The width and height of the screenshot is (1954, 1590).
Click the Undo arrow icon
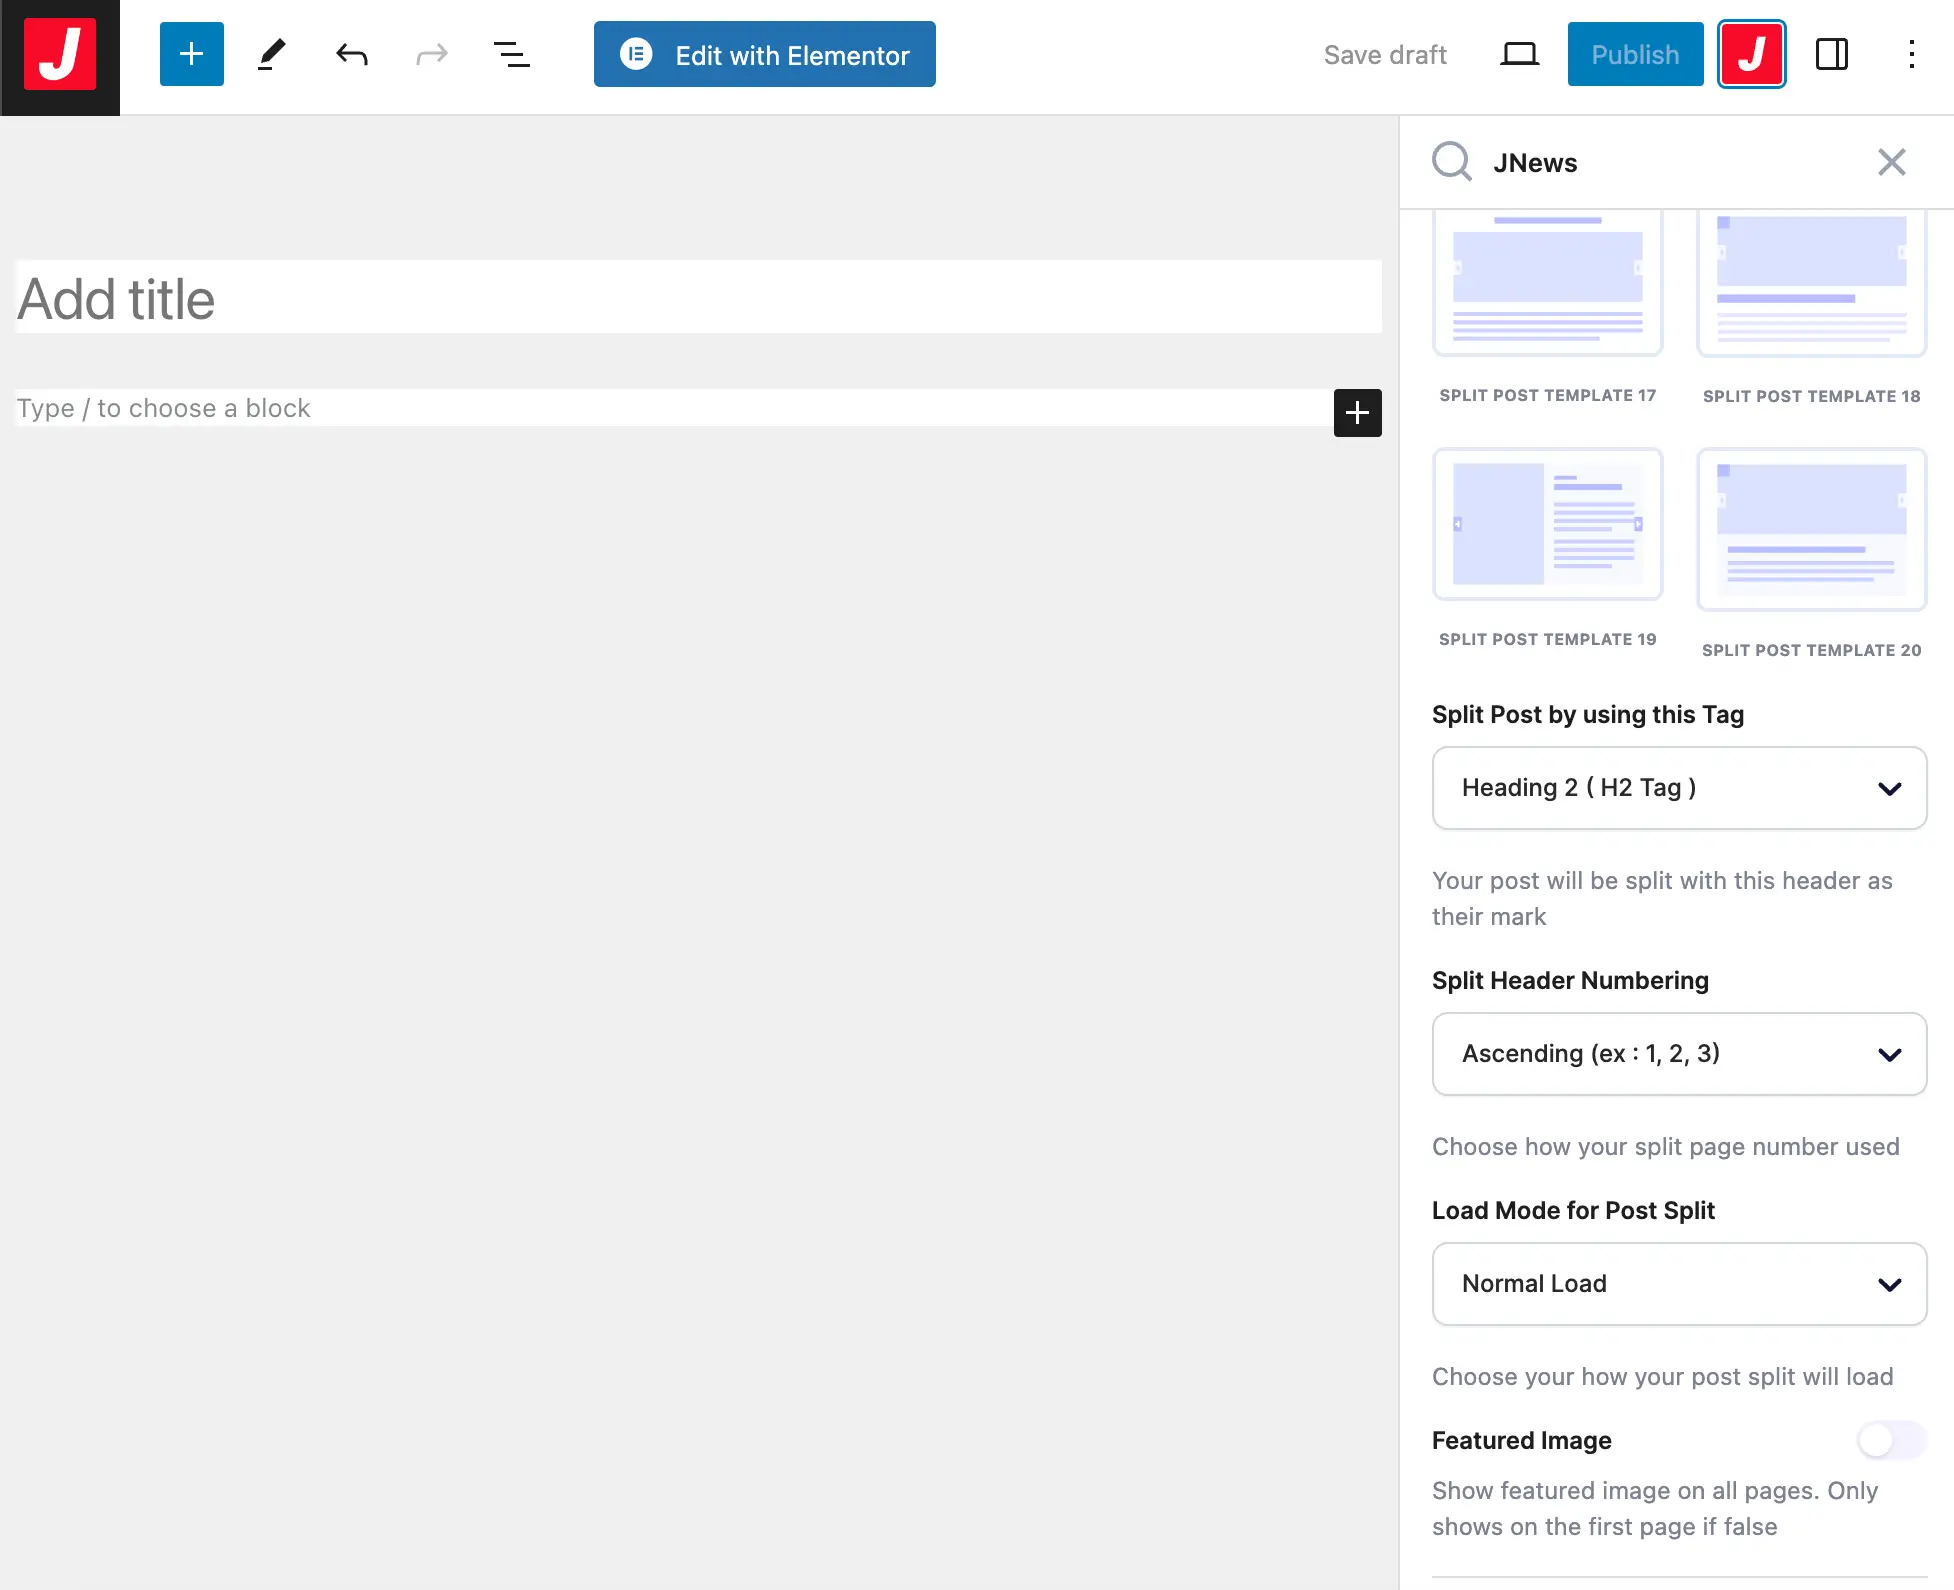351,54
